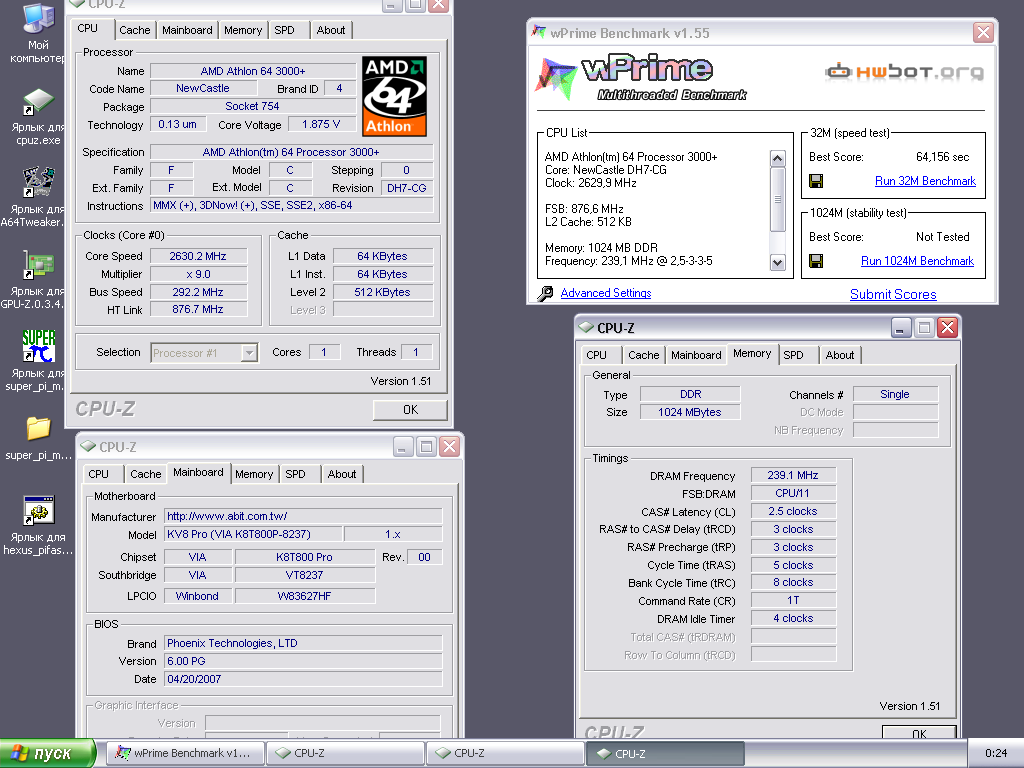Open About tab in Mainboard CPU-Z window
The width and height of the screenshot is (1024, 768).
click(x=342, y=474)
